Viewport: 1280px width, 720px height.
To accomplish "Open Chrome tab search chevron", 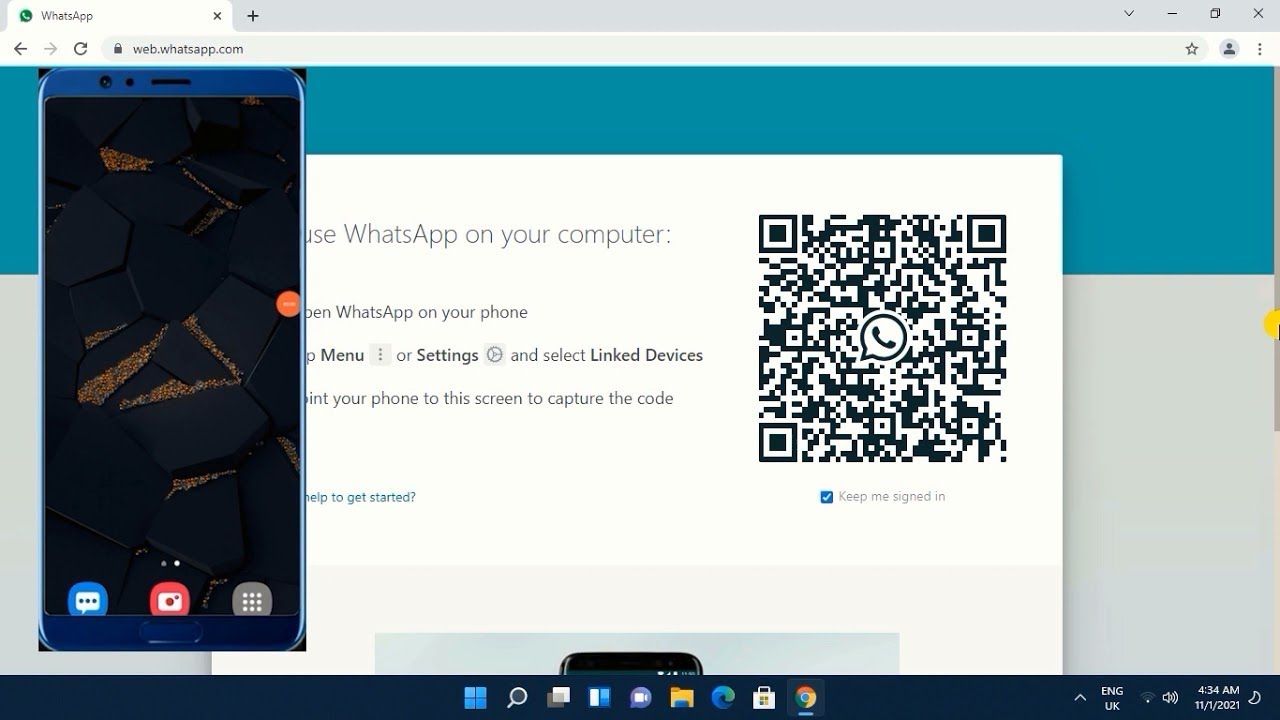I will click(1129, 14).
